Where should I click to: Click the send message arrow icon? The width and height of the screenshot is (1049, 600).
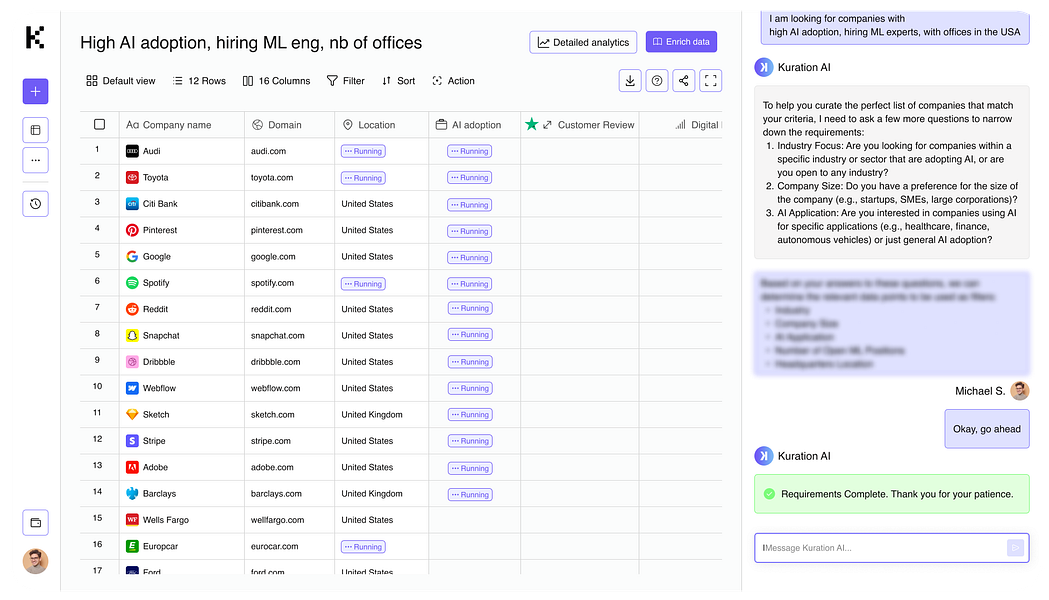[x=1015, y=548]
